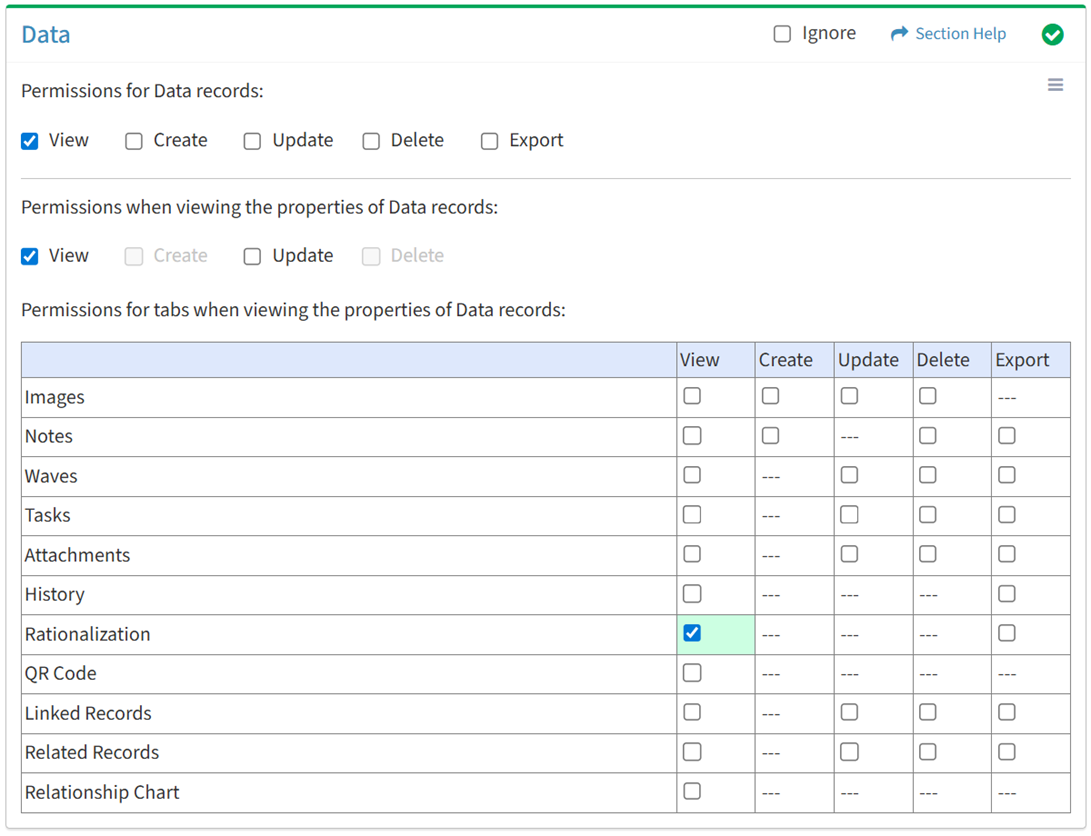Enable Create permission for Data records
The height and width of the screenshot is (836, 1091).
coord(134,141)
